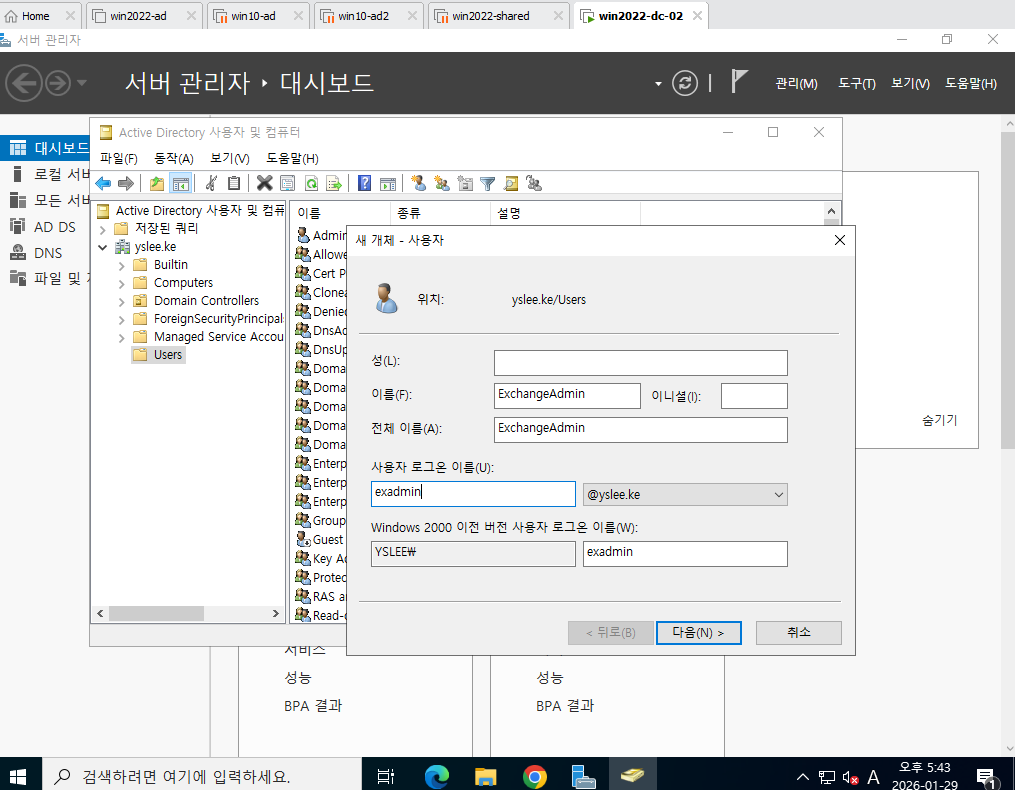Open filter options funnel icon
1015x790 pixels.
[487, 184]
